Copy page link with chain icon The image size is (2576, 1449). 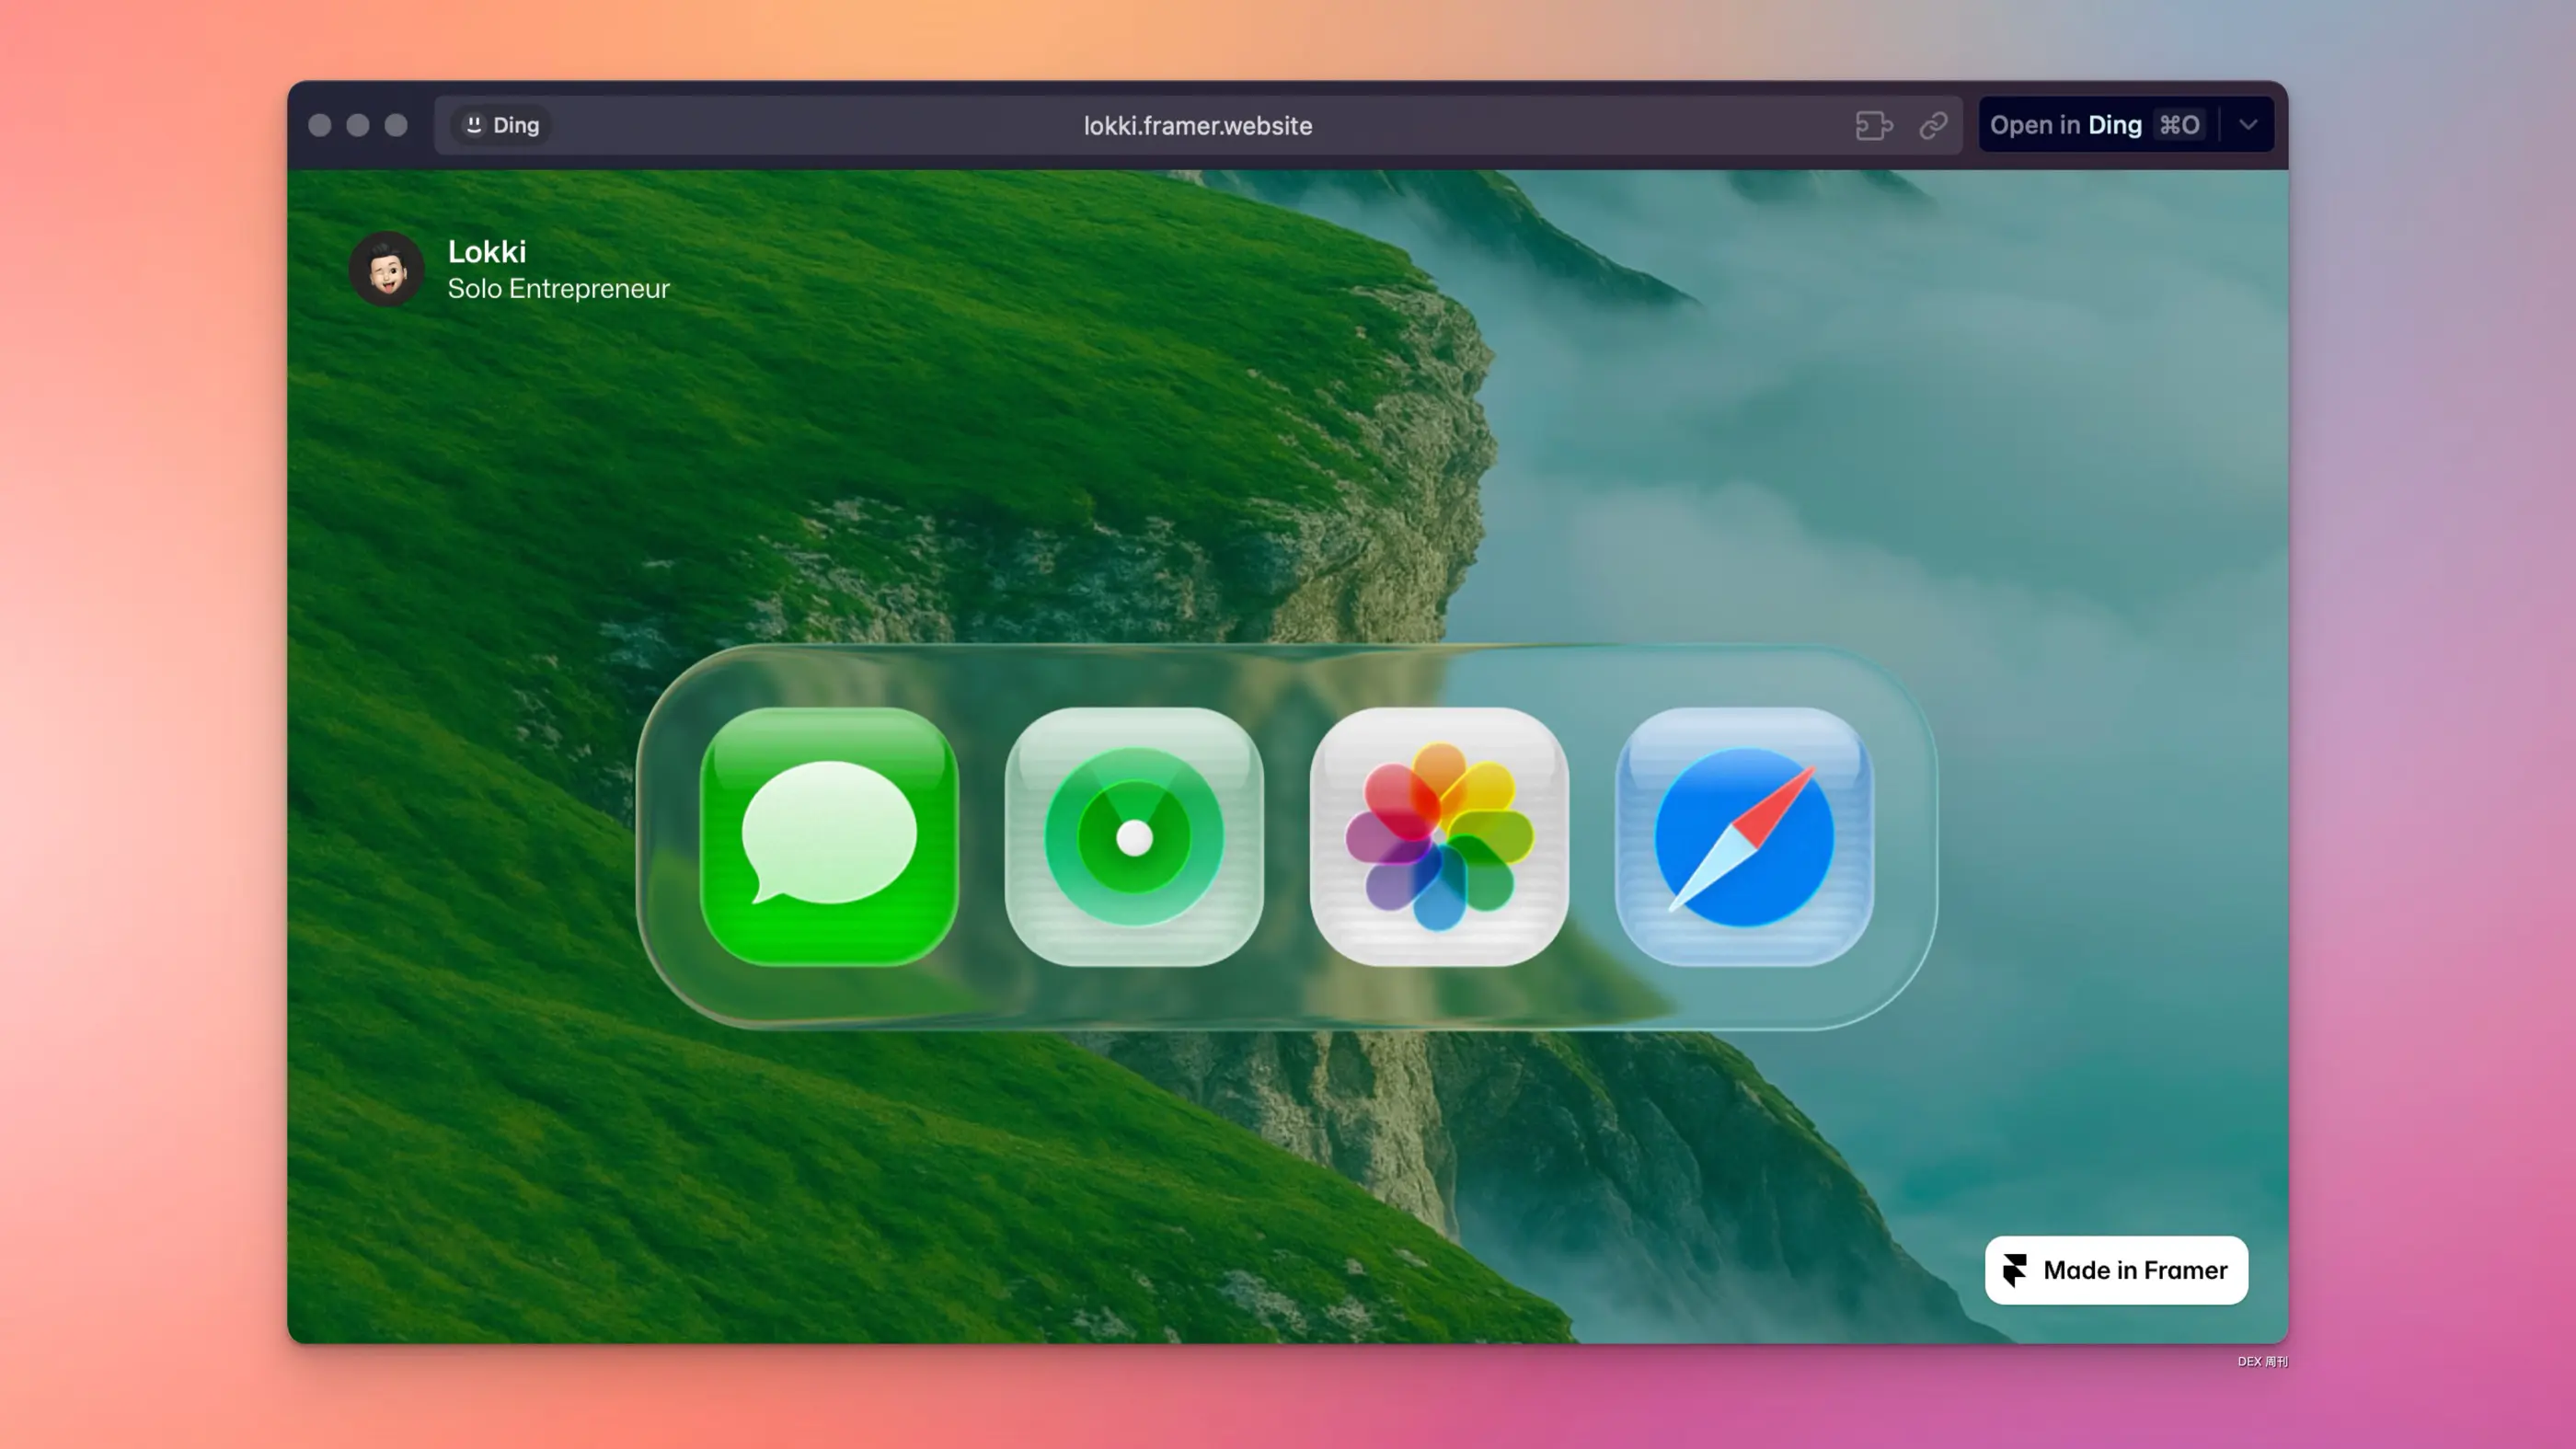[x=1933, y=125]
